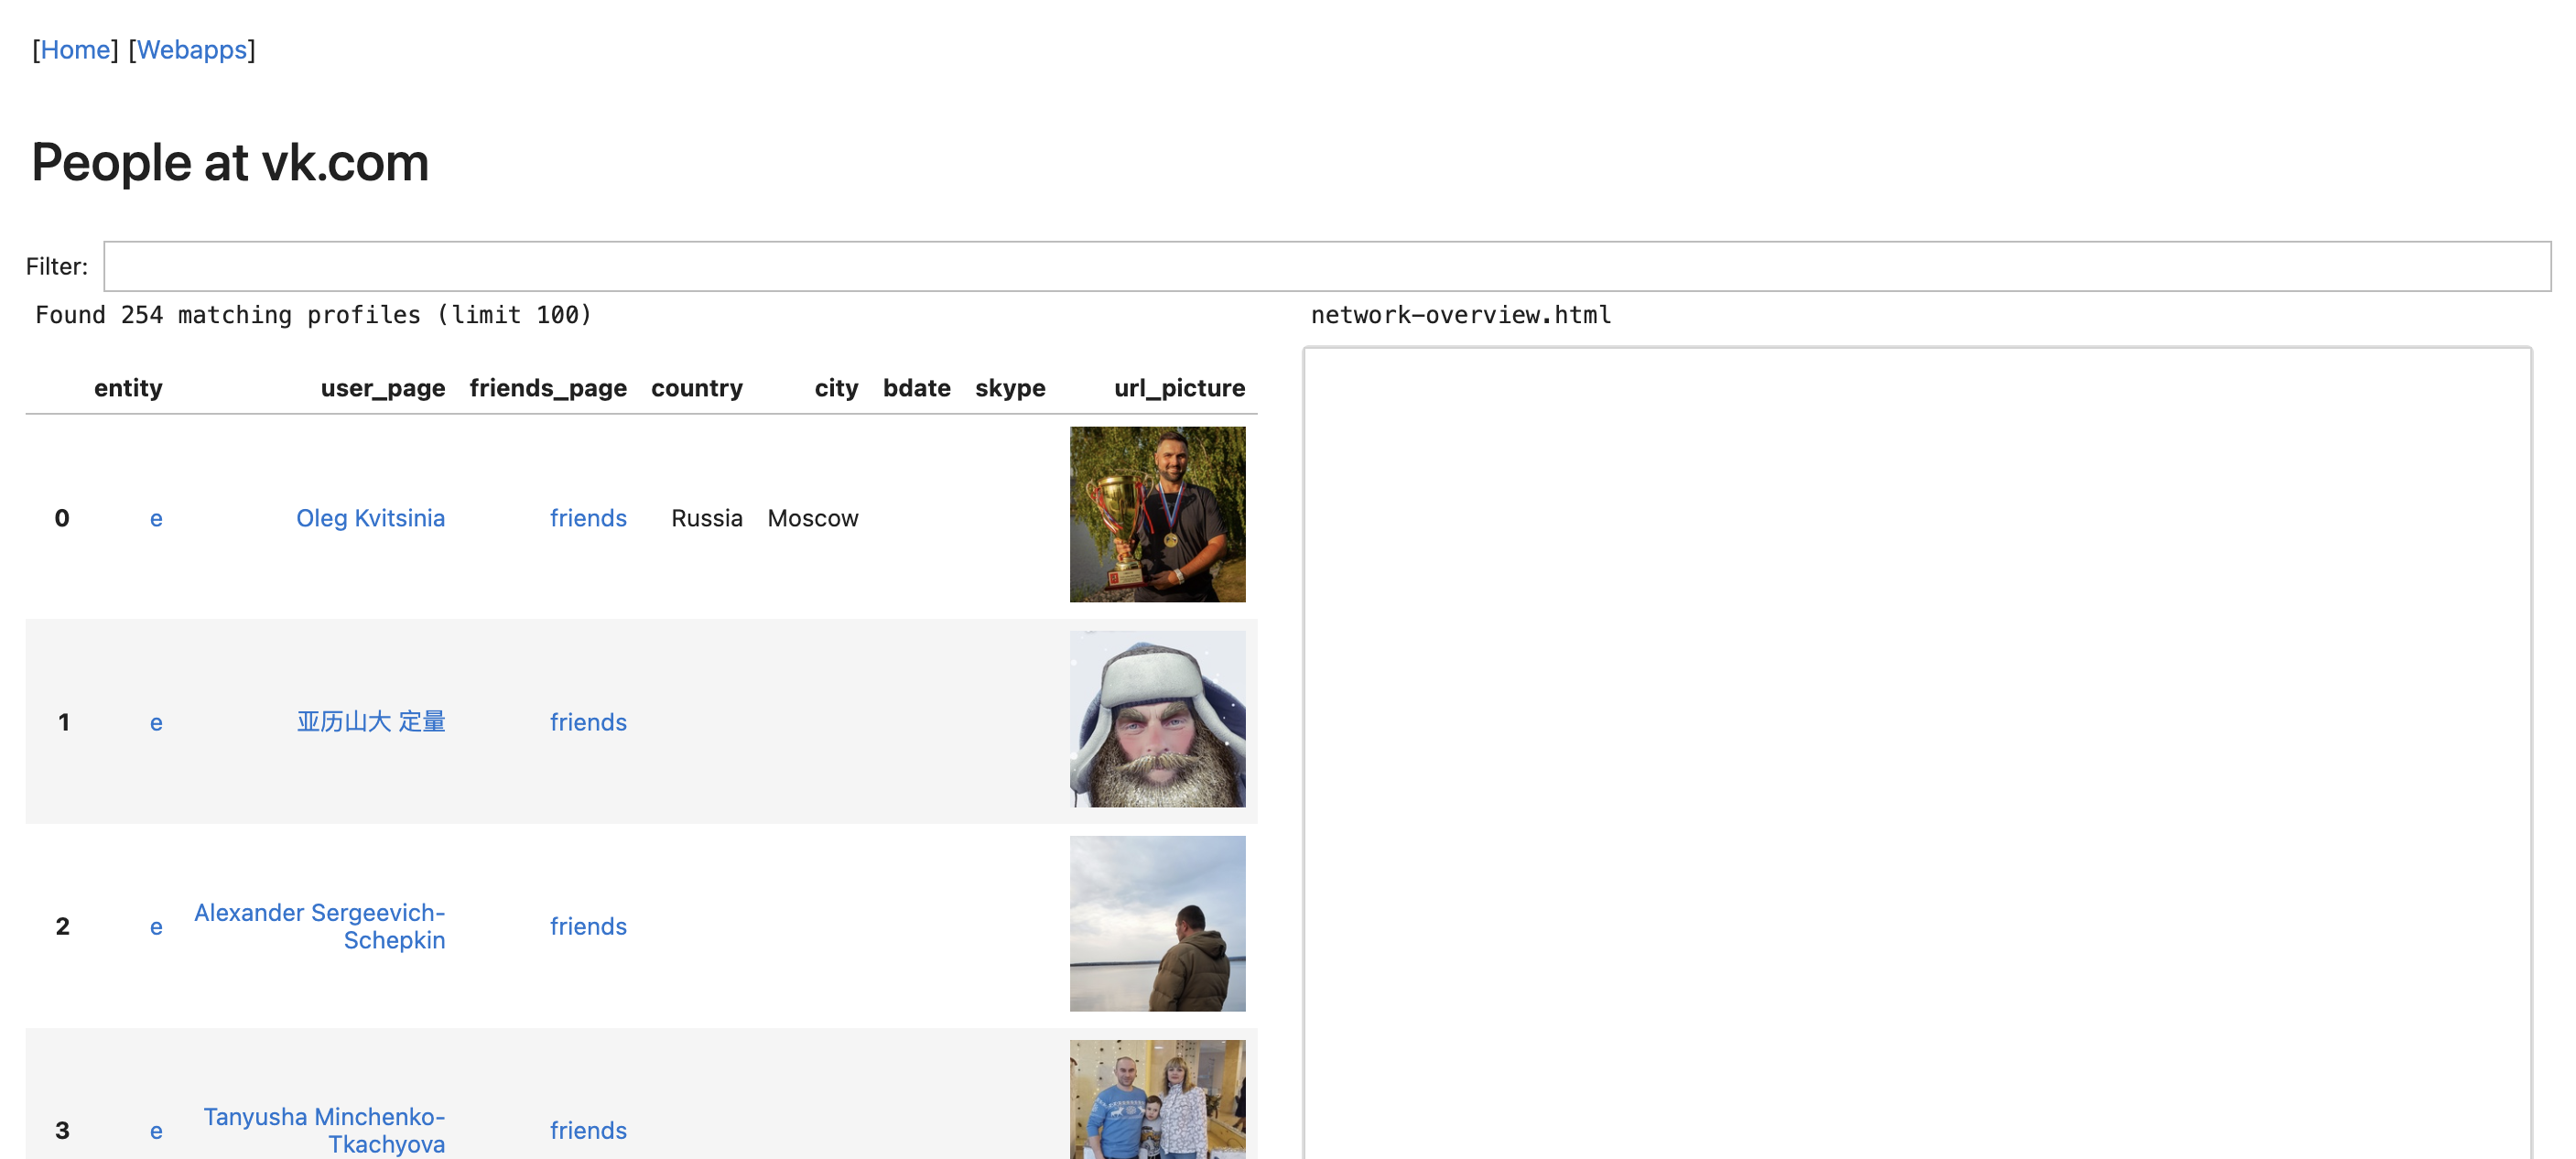Click into the Filter input field
The image size is (2576, 1159).
click(x=1327, y=266)
